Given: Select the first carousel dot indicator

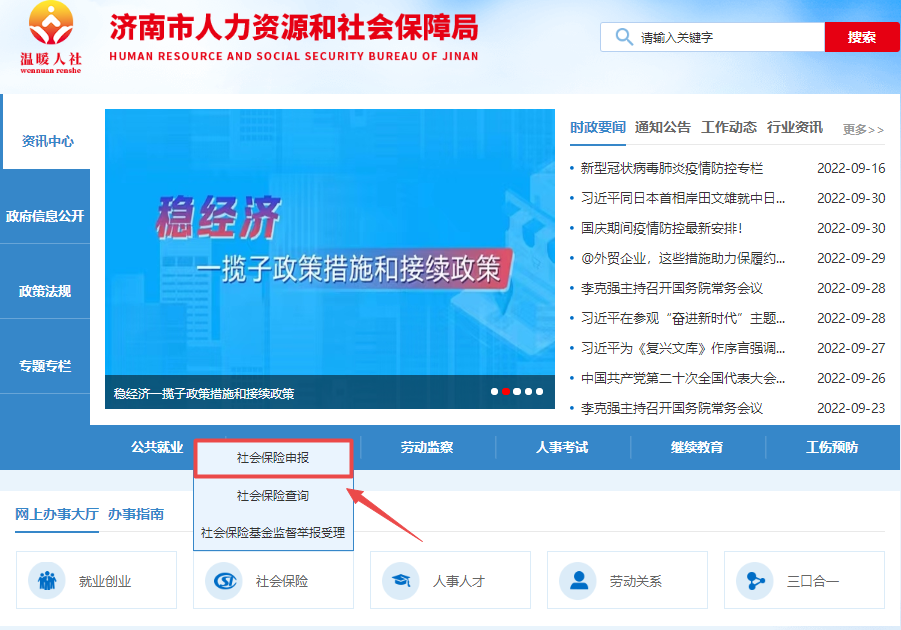Looking at the screenshot, I should 494,392.
